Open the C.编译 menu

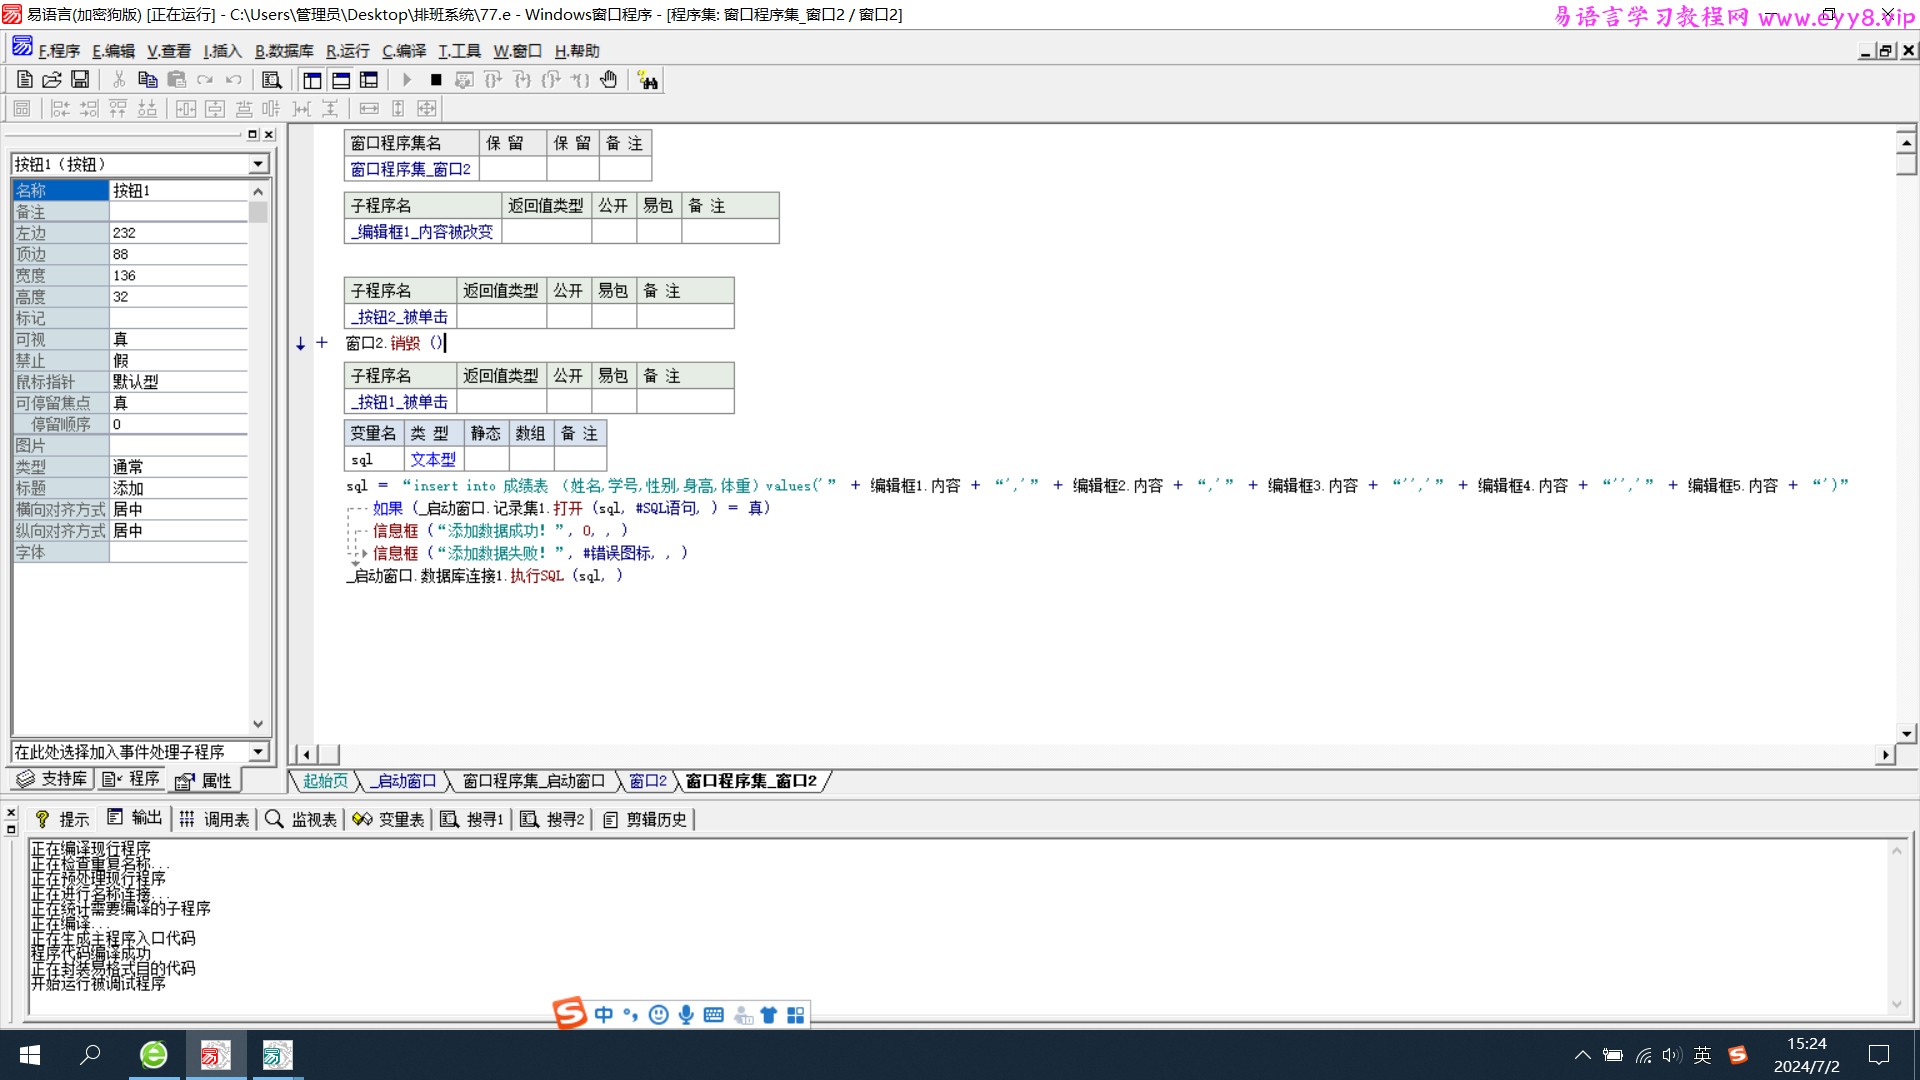(404, 51)
